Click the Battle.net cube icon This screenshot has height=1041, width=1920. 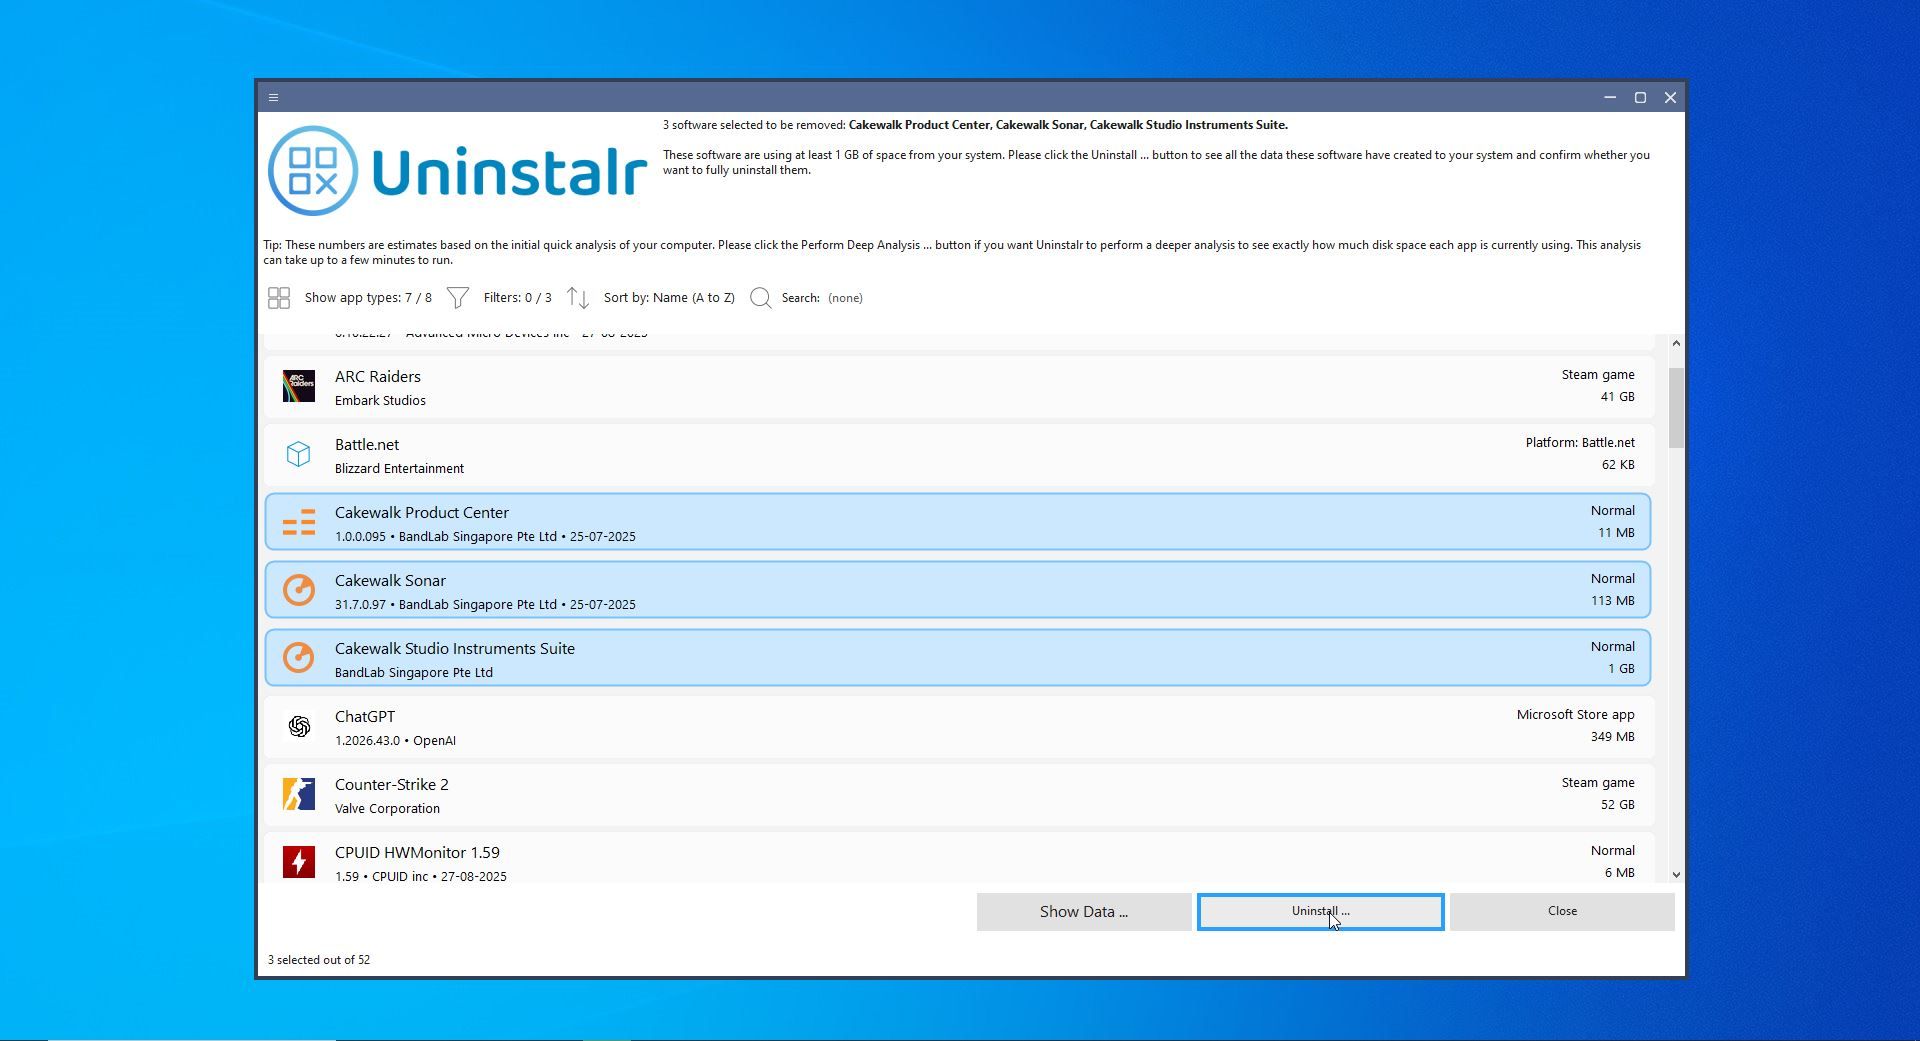tap(299, 454)
